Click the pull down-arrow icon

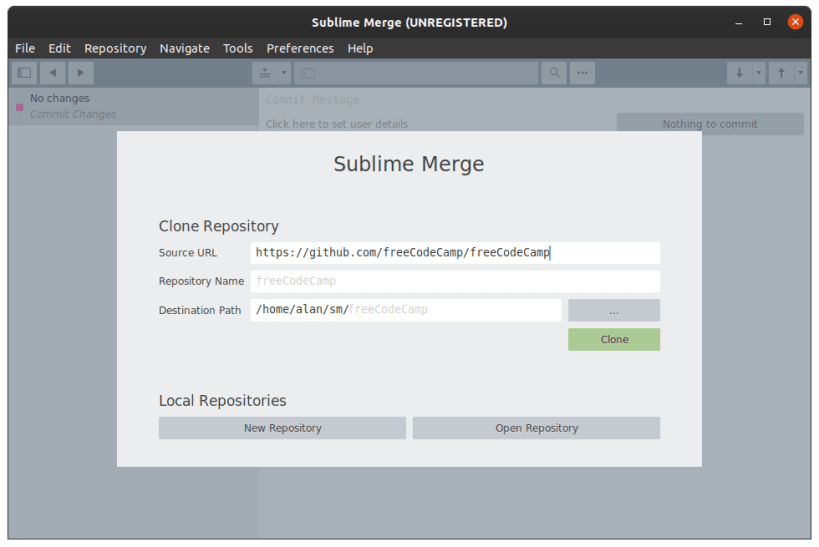click(739, 73)
